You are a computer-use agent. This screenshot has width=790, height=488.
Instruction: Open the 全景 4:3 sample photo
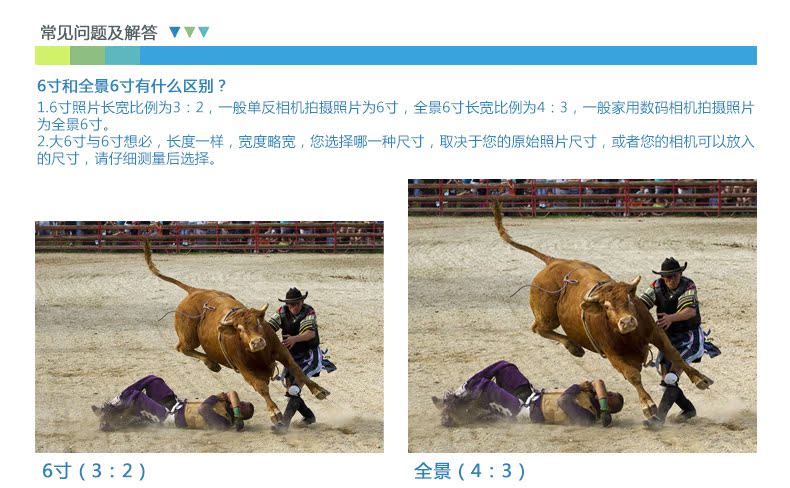pyautogui.click(x=582, y=316)
